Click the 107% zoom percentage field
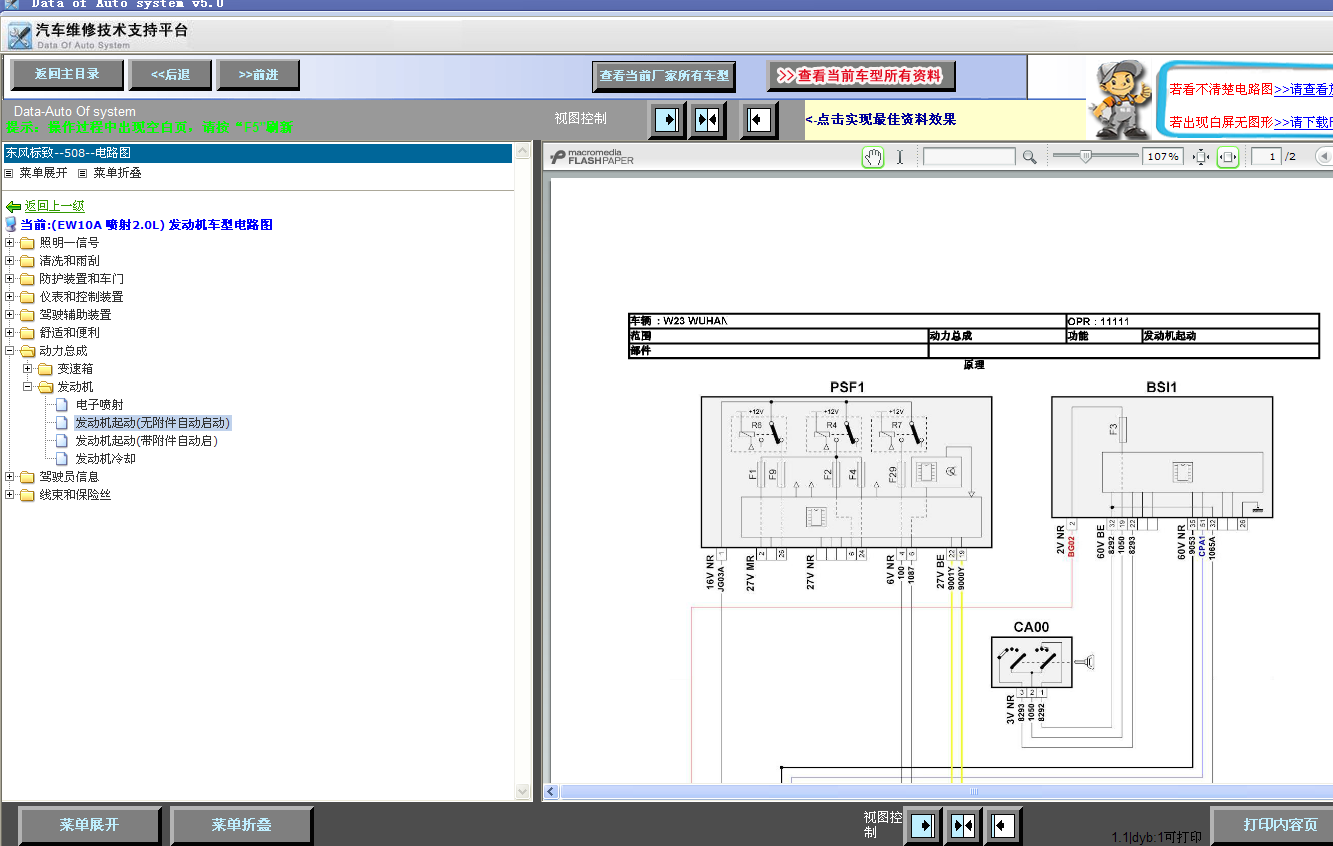 coord(1163,157)
